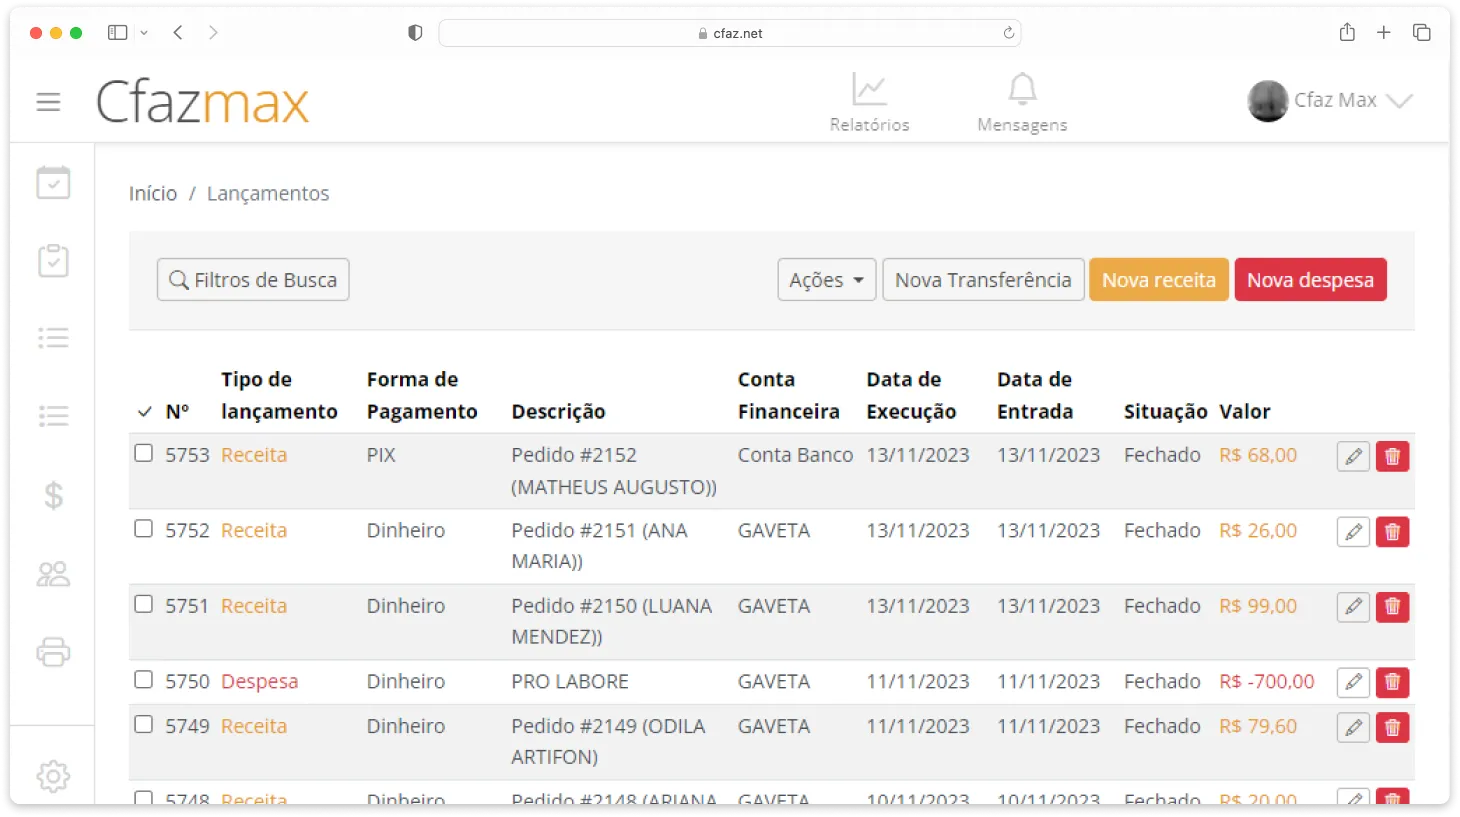Click R$ 79,60 value
The width and height of the screenshot is (1460, 817).
click(x=1258, y=726)
